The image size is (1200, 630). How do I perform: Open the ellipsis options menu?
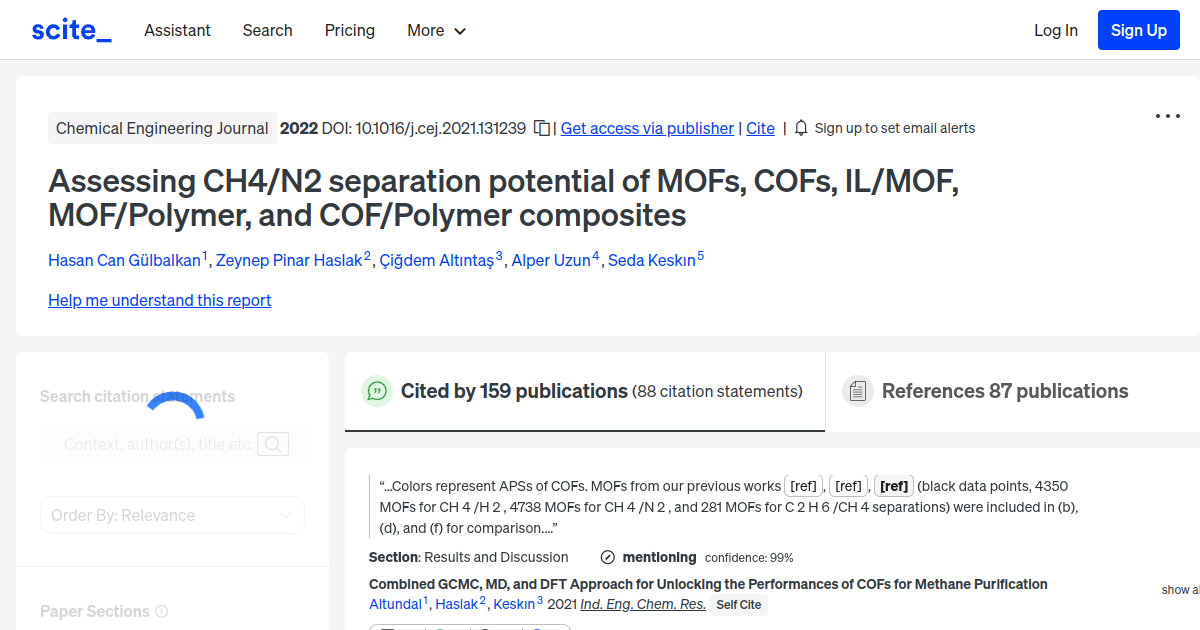1167,116
